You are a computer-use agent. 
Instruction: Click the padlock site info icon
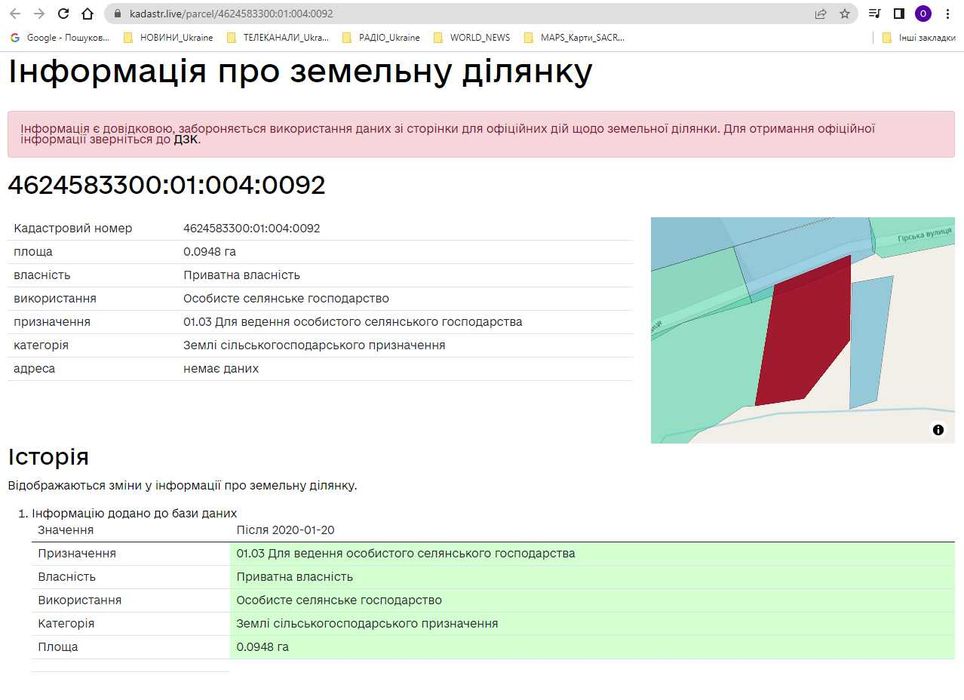[x=117, y=14]
